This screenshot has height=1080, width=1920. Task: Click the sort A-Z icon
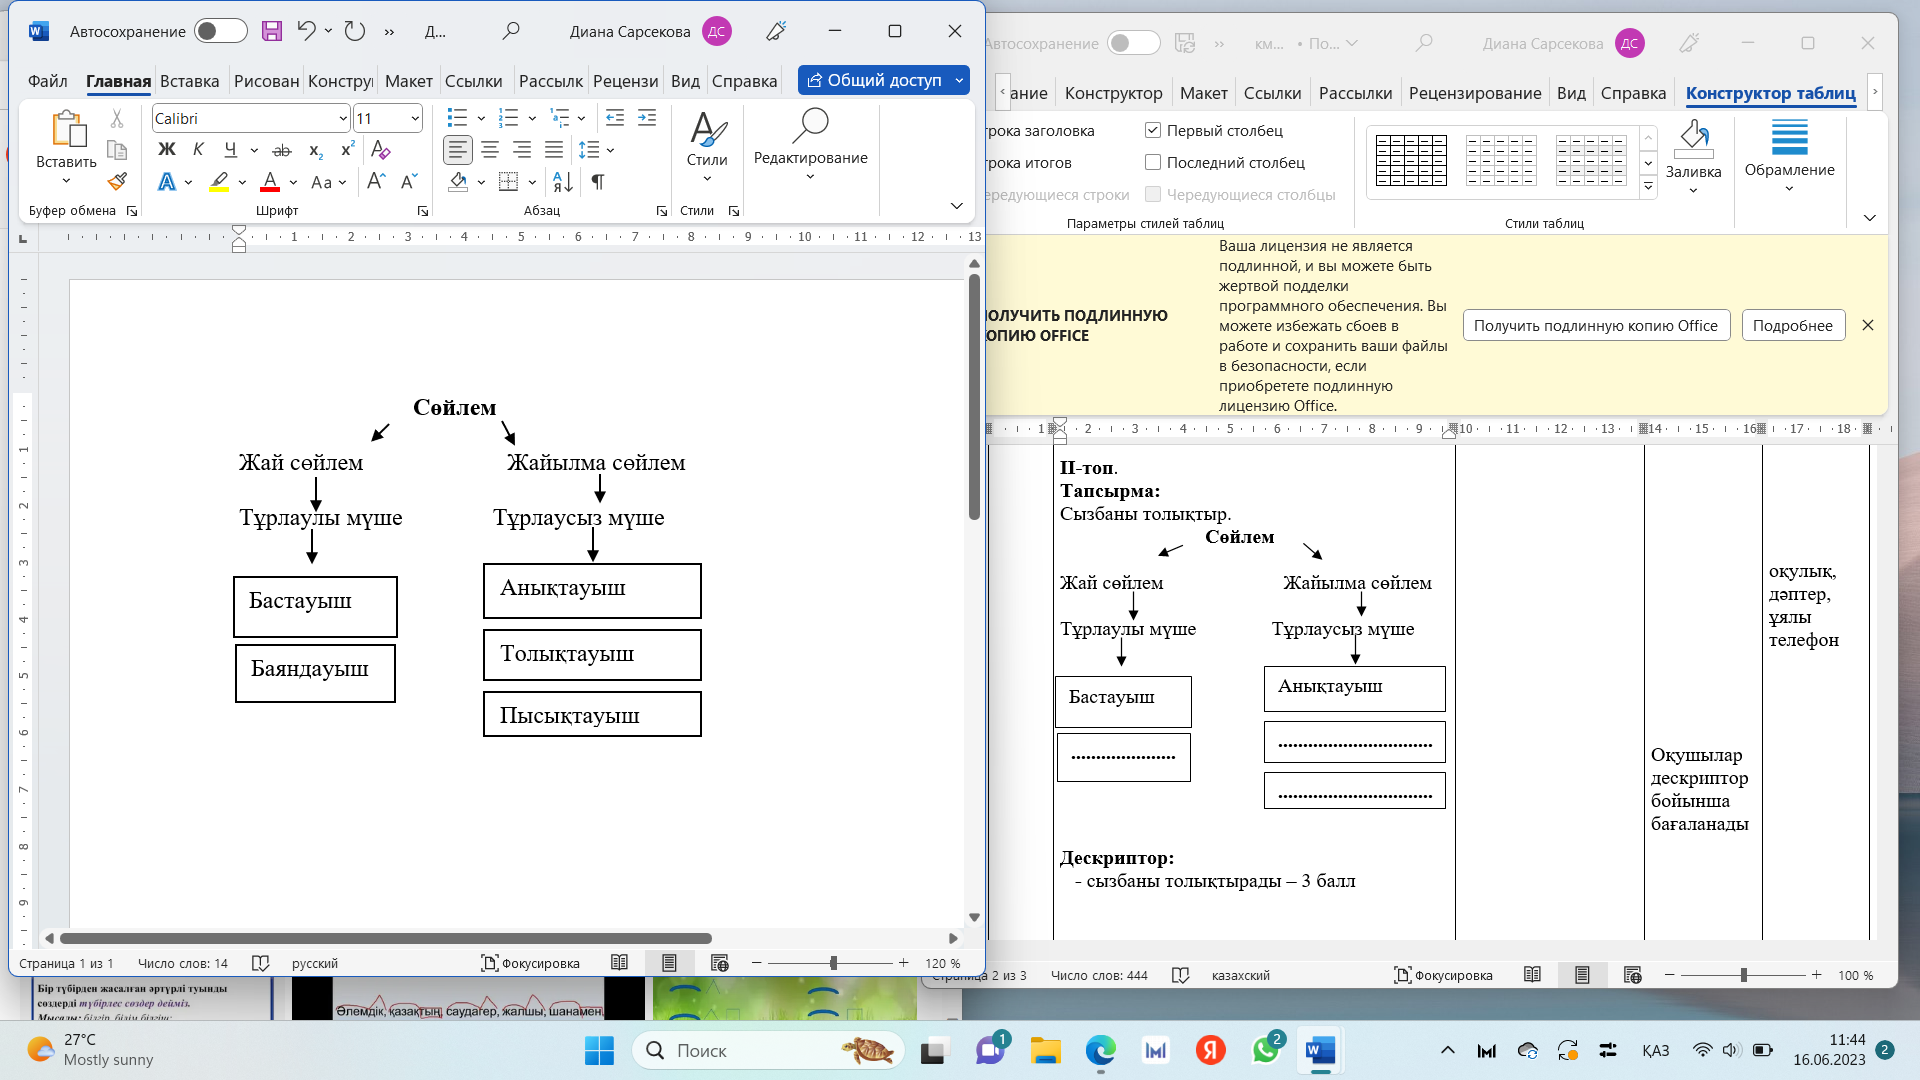[x=562, y=182]
